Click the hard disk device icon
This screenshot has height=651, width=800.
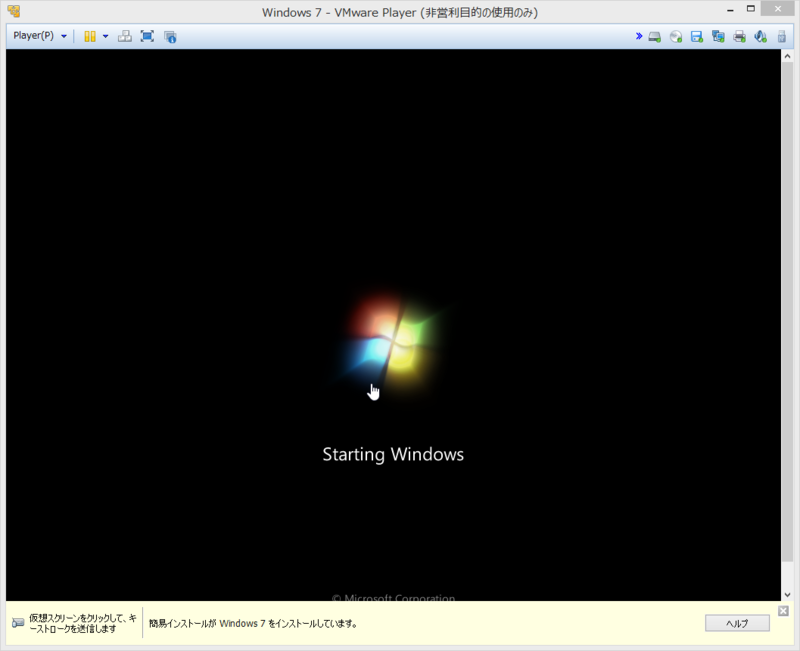[655, 37]
